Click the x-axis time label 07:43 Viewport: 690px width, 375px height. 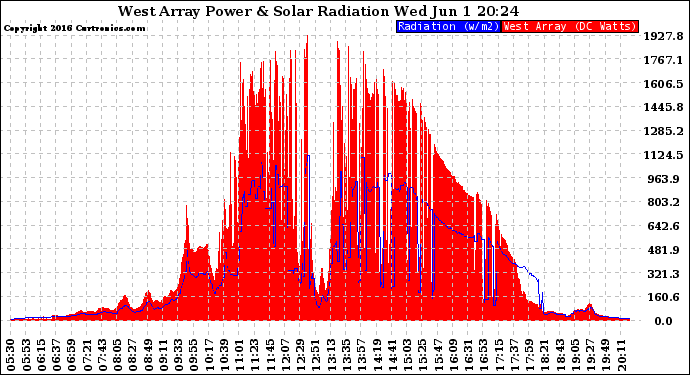[x=103, y=355]
